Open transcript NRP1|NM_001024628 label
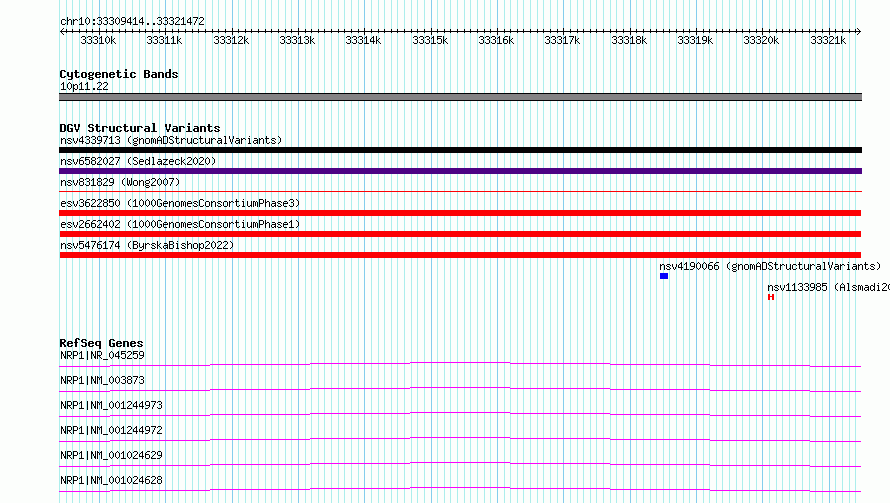The image size is (890, 503). click(x=111, y=480)
